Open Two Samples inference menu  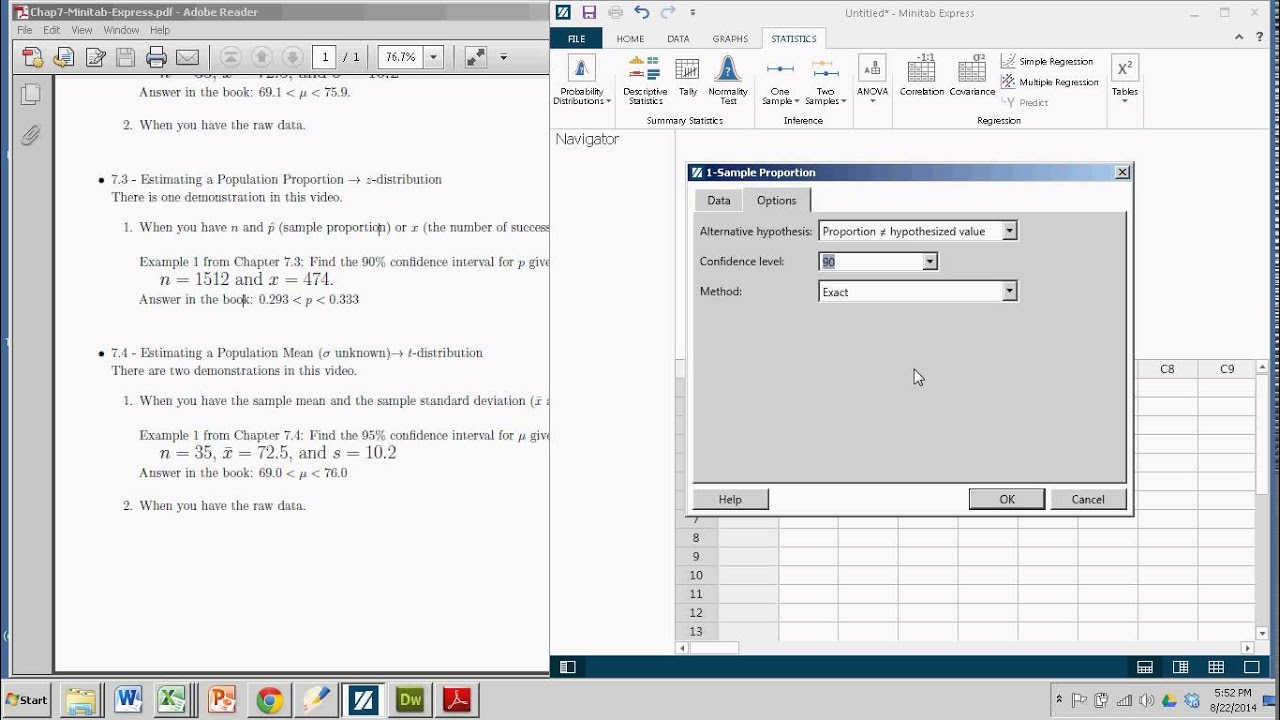coord(825,81)
